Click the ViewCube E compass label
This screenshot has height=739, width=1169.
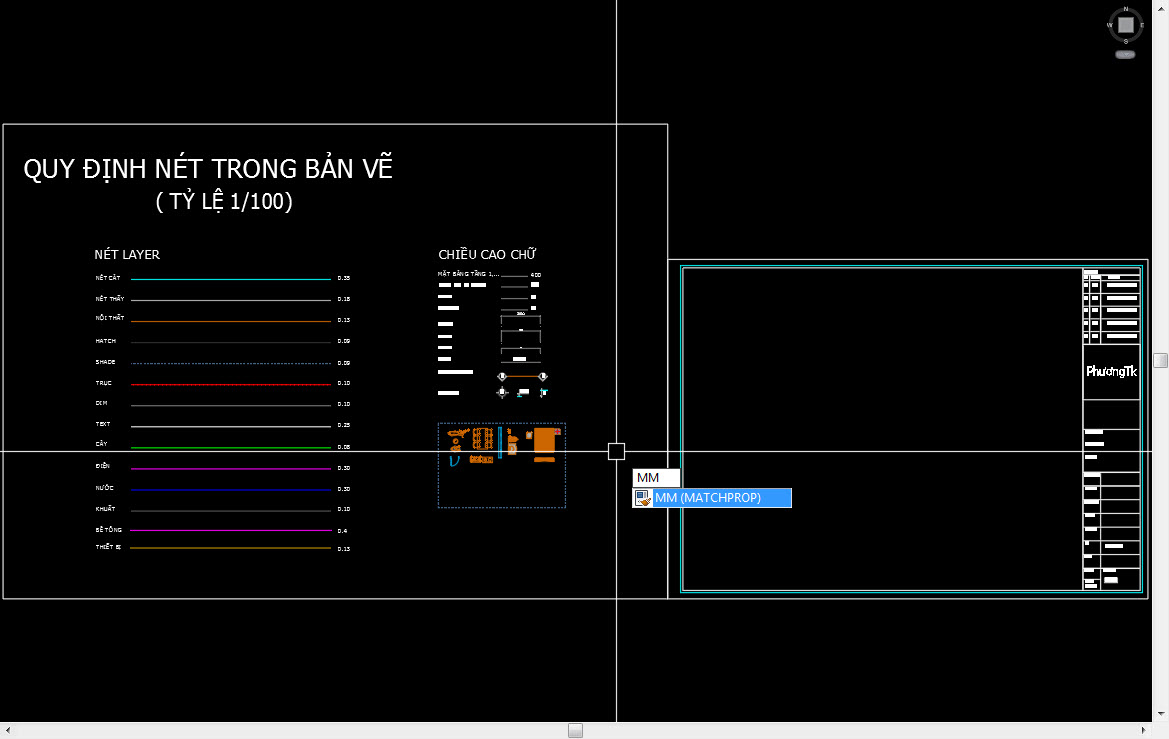click(1142, 25)
